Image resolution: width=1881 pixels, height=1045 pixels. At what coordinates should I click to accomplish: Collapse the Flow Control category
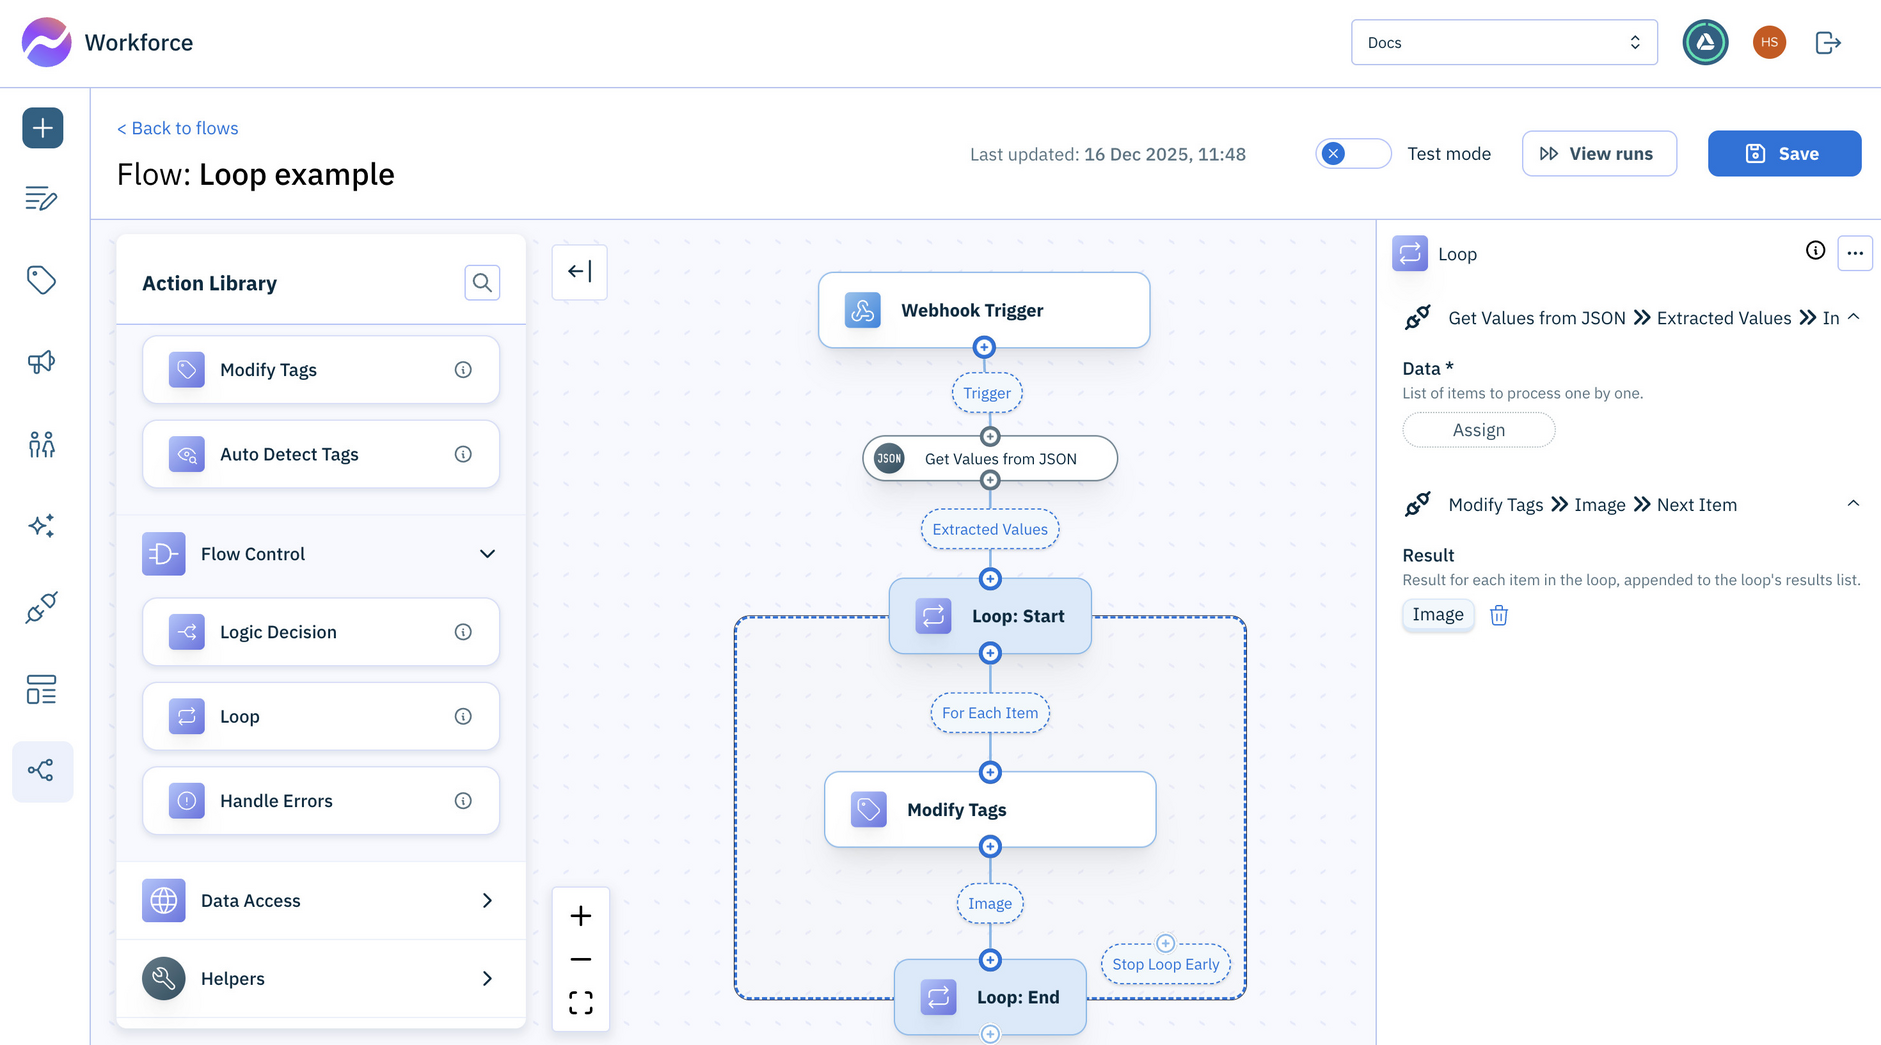(487, 553)
